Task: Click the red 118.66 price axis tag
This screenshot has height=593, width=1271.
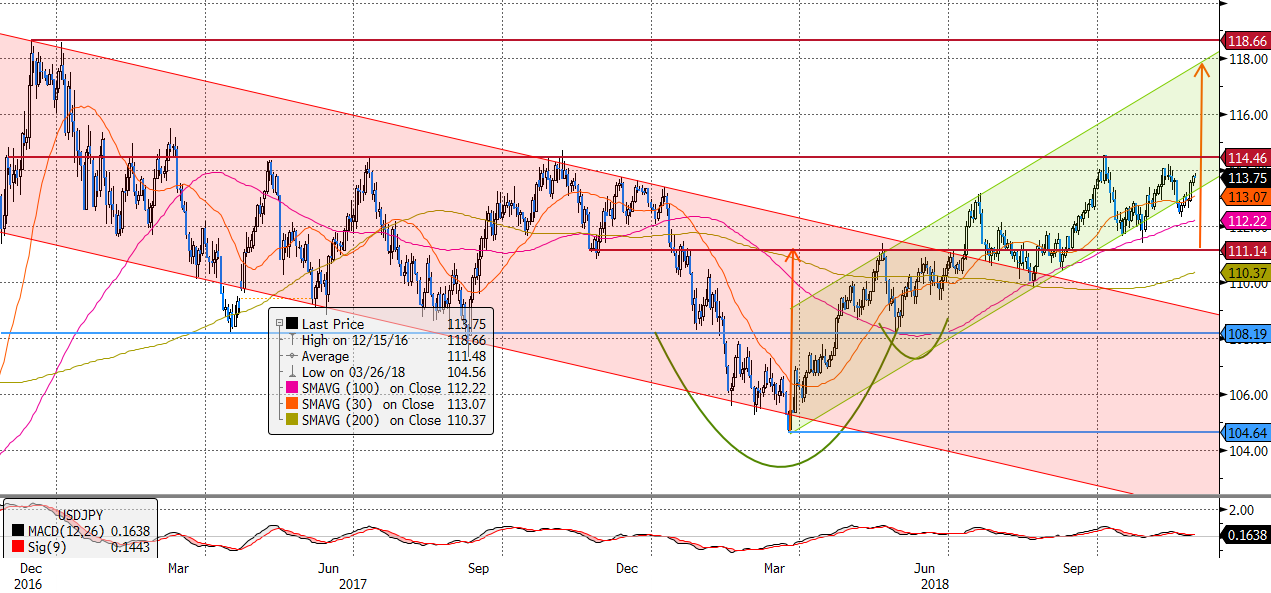Action: (x=1246, y=41)
